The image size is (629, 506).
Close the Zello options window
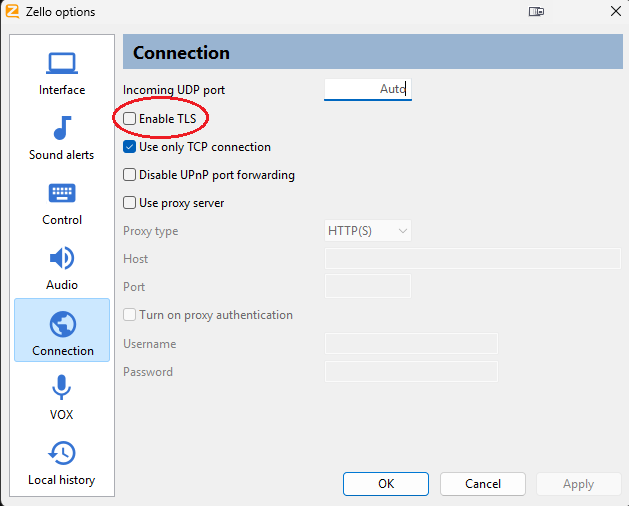[x=616, y=11]
